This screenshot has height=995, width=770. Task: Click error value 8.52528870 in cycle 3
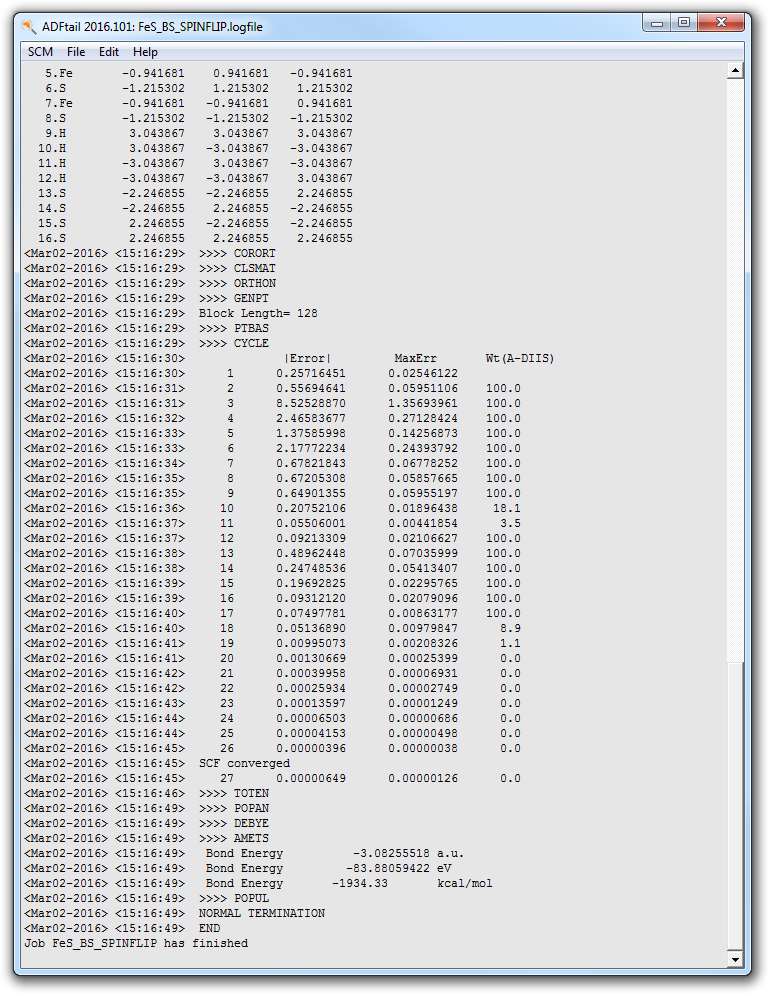(x=311, y=404)
